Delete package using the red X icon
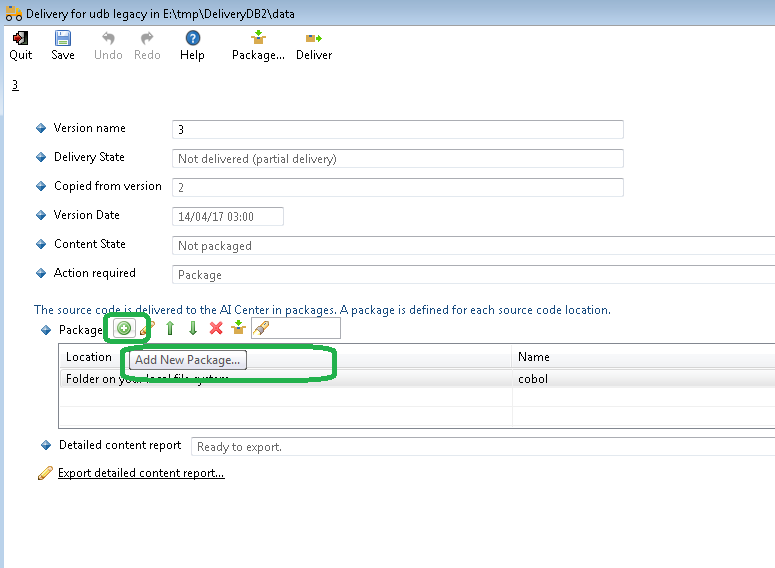The image size is (775, 568). click(x=216, y=328)
